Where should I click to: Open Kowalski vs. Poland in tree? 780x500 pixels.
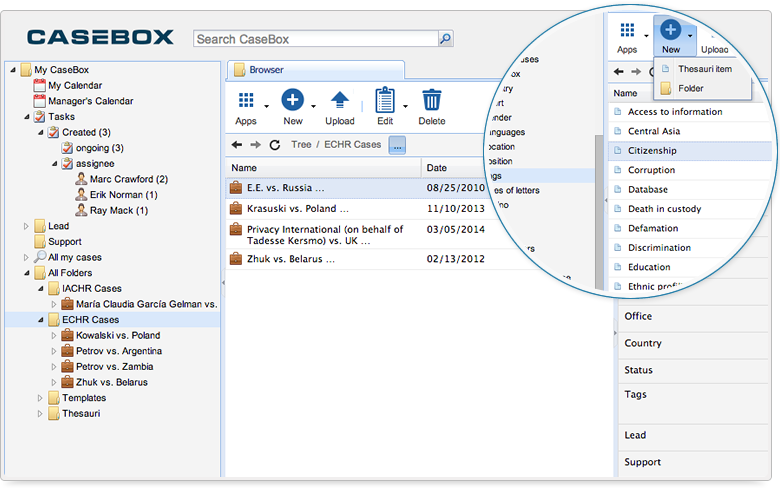pos(118,335)
